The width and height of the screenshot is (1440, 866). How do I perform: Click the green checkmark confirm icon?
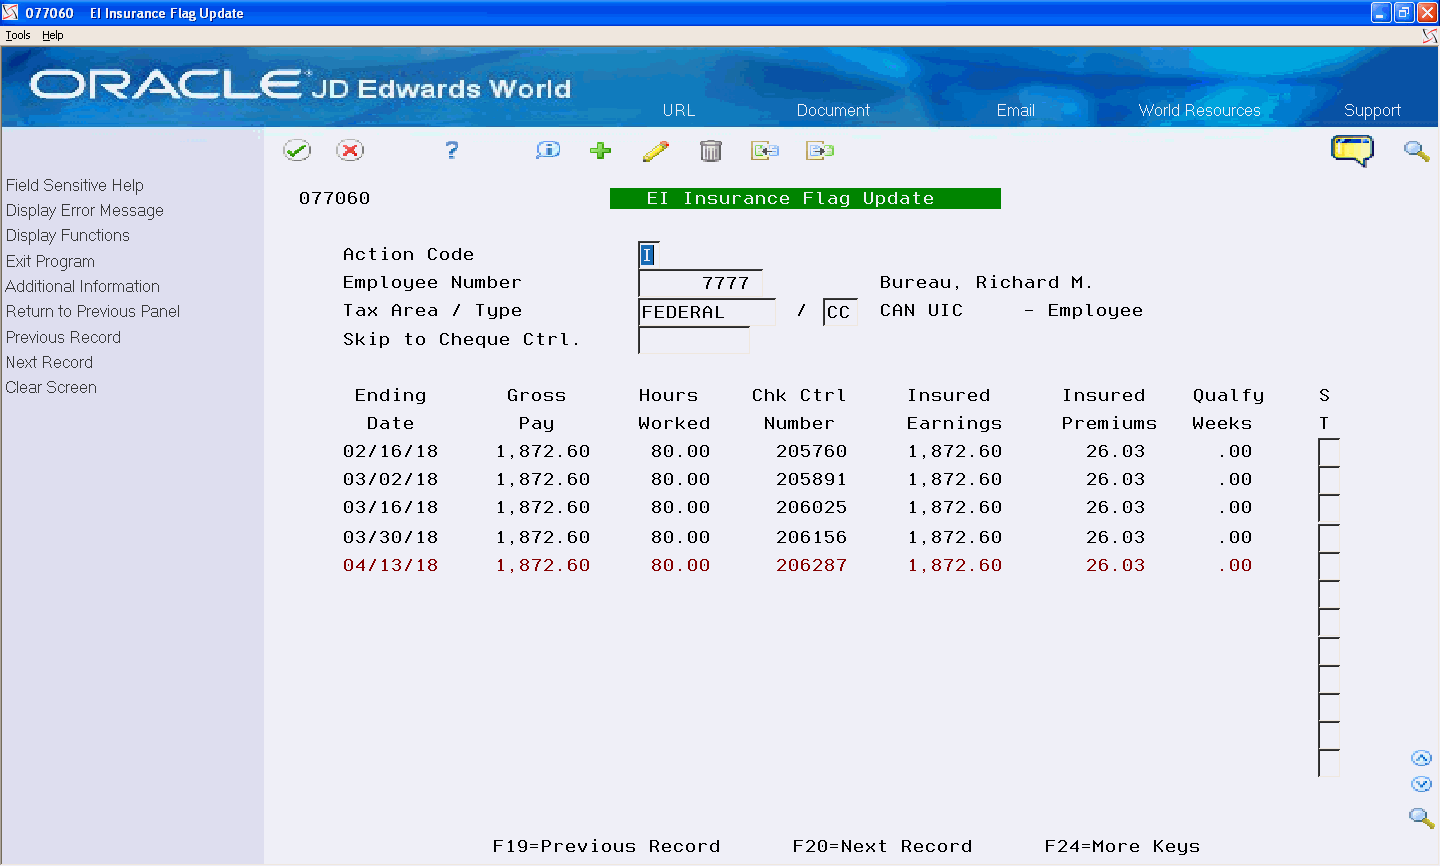coord(297,150)
